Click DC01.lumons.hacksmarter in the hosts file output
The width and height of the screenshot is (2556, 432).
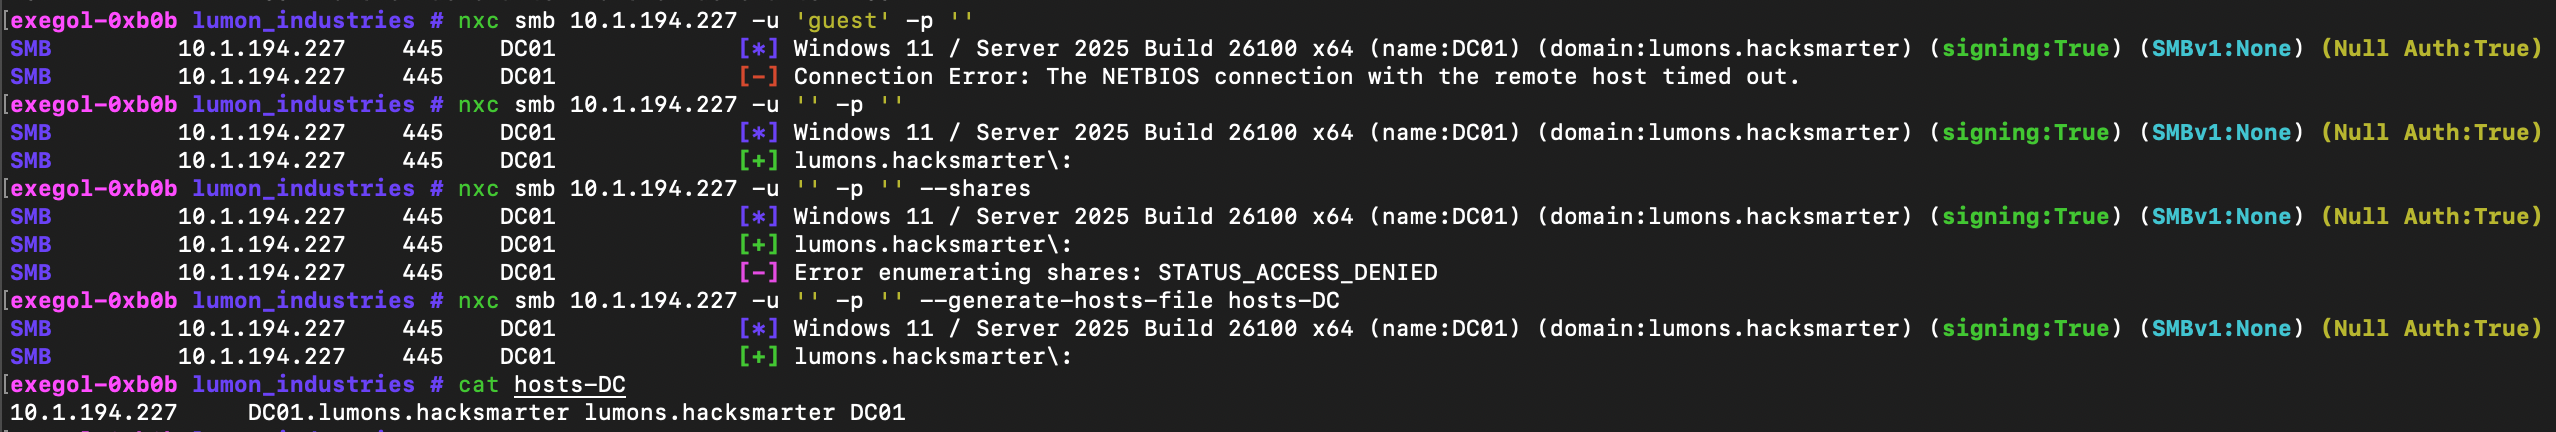click(x=408, y=413)
